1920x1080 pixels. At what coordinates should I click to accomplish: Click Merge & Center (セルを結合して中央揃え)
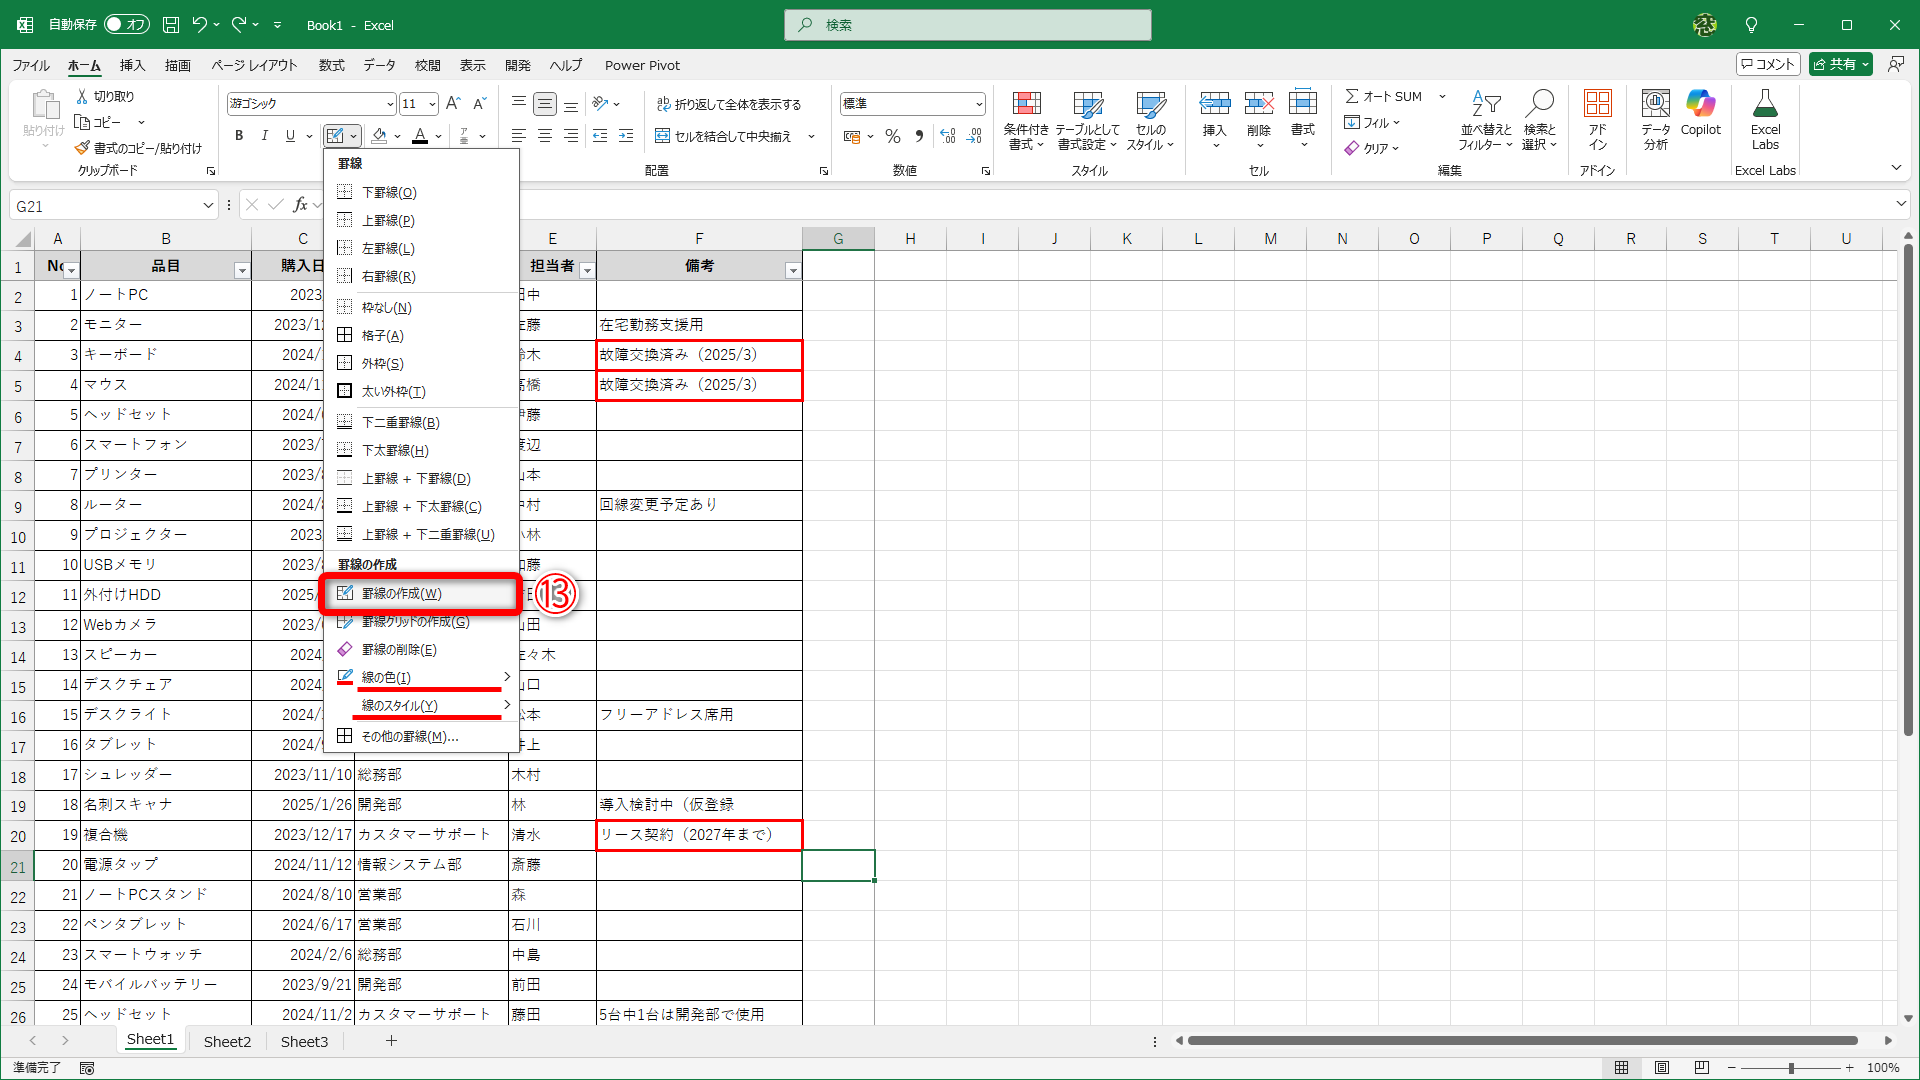(727, 136)
